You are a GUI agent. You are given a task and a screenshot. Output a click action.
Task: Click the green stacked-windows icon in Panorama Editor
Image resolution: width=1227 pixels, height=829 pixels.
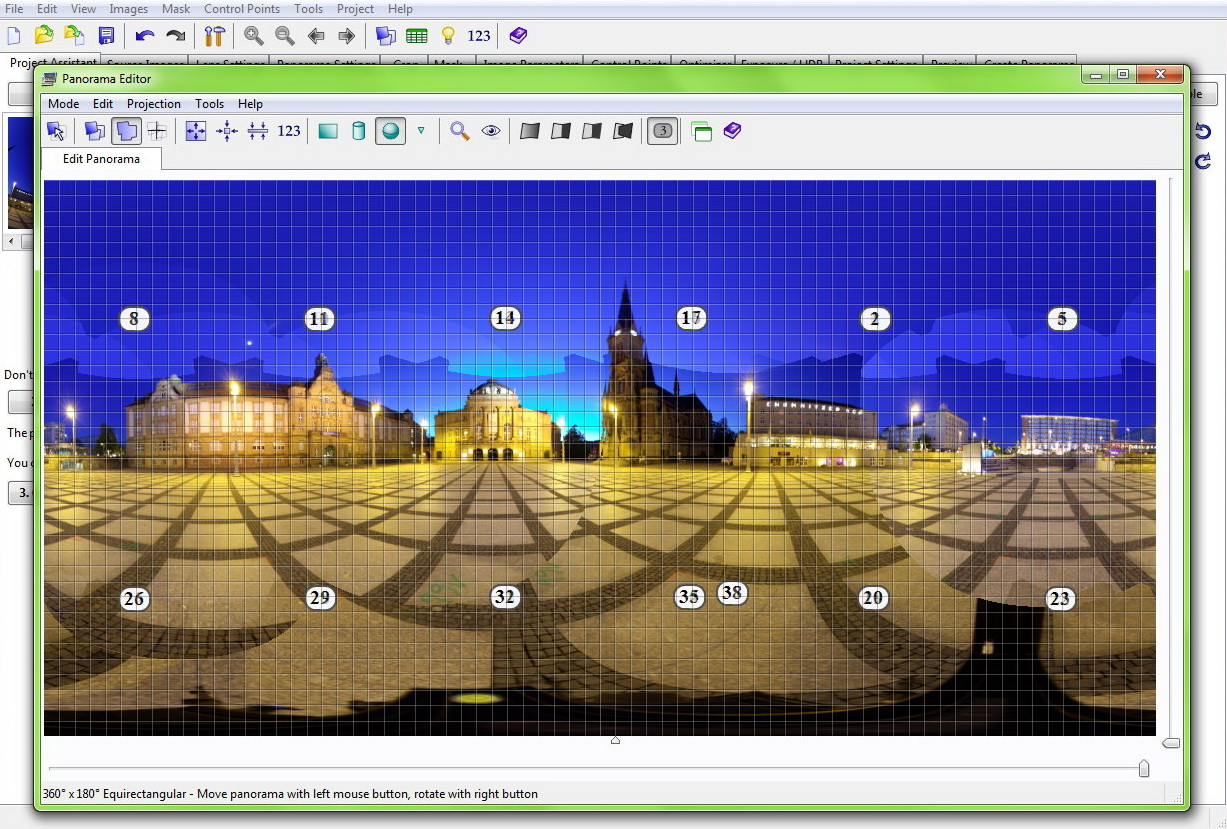click(x=702, y=131)
